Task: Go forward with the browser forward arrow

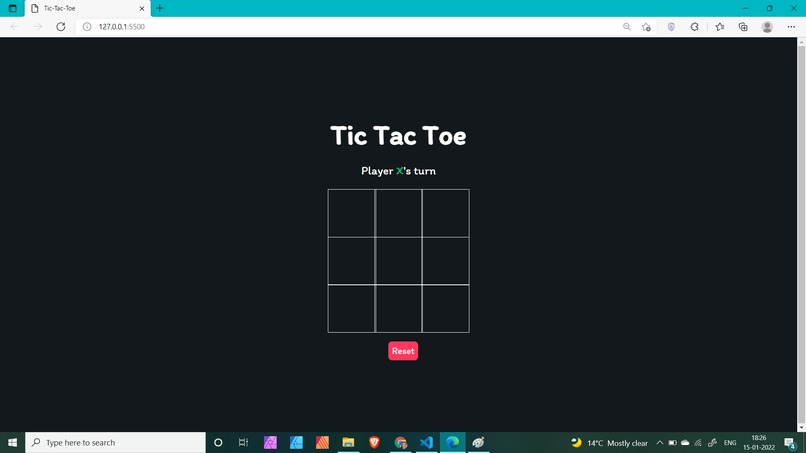Action: (x=38, y=27)
